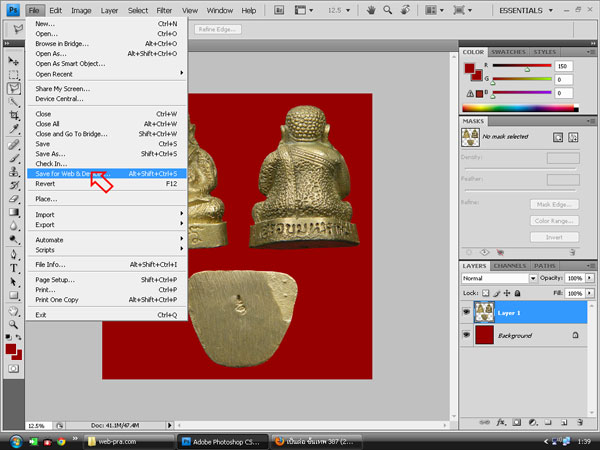
Task: Select the Hand tool in the toolbox
Action: [x=14, y=311]
